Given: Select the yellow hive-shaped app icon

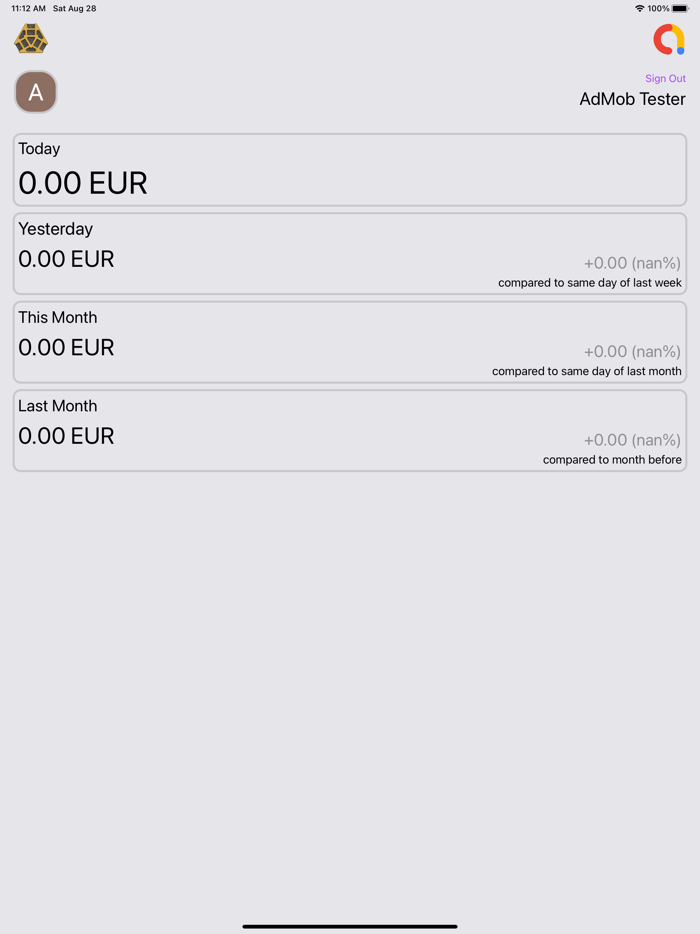Looking at the screenshot, I should 30,38.
